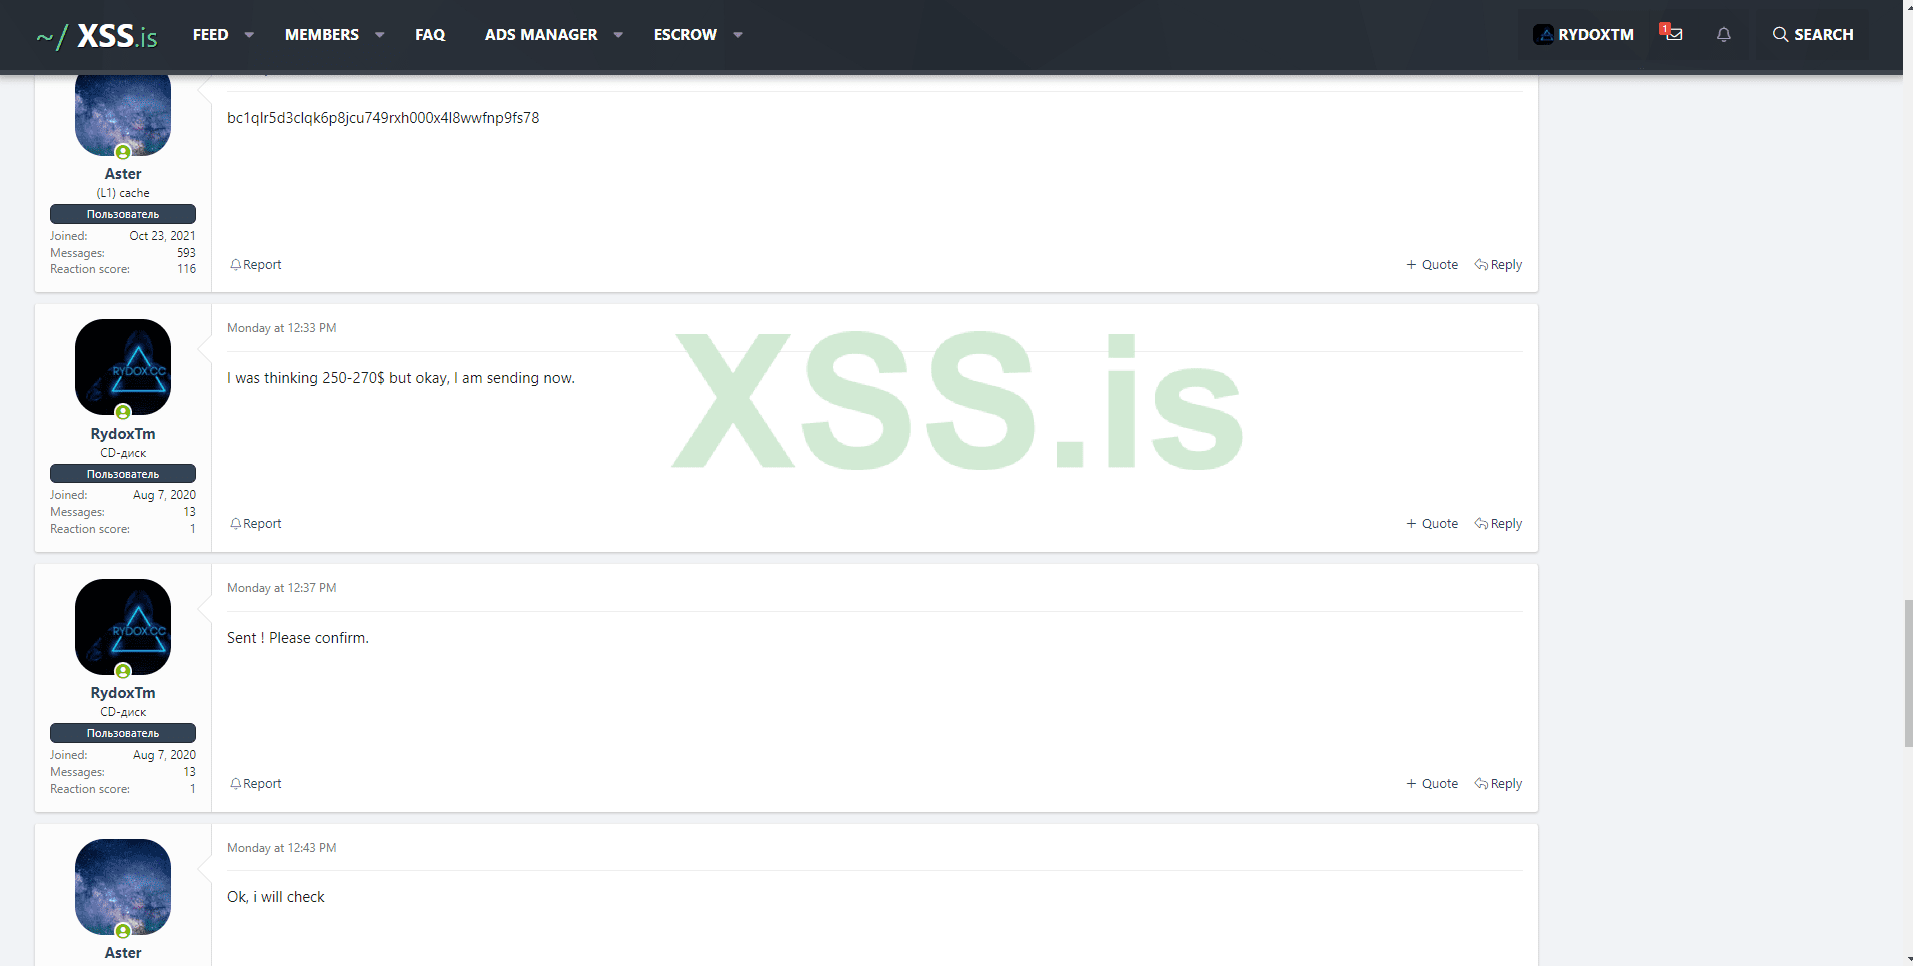This screenshot has width=1913, height=966.
Task: Click the user badge under '(L1) cache'
Action: pos(123,214)
